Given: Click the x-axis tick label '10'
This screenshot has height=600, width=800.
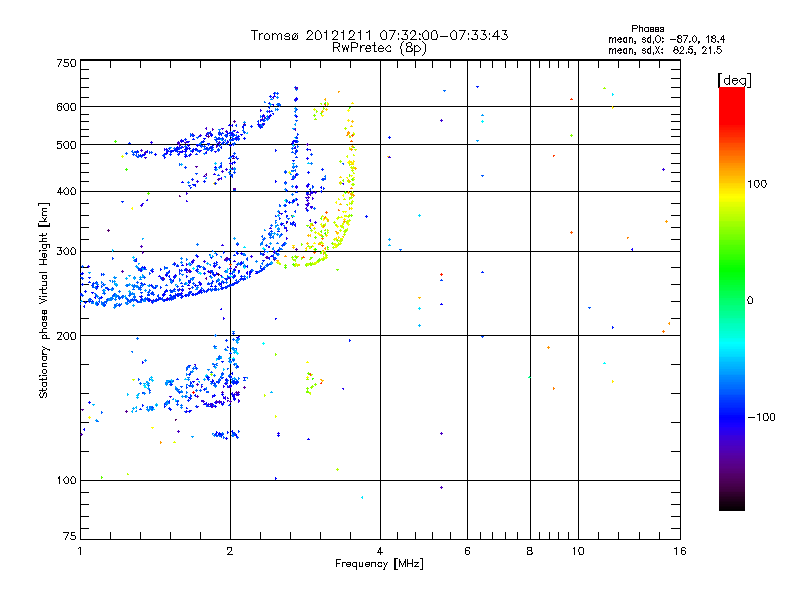Looking at the screenshot, I should [578, 551].
